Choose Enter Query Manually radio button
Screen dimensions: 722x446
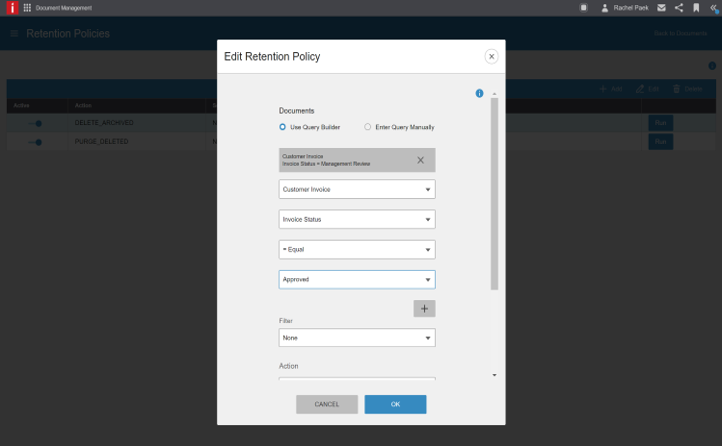[368, 127]
